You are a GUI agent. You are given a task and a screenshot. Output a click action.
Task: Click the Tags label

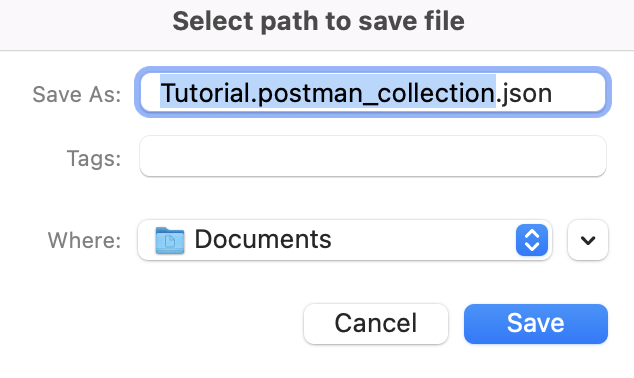tap(94, 158)
